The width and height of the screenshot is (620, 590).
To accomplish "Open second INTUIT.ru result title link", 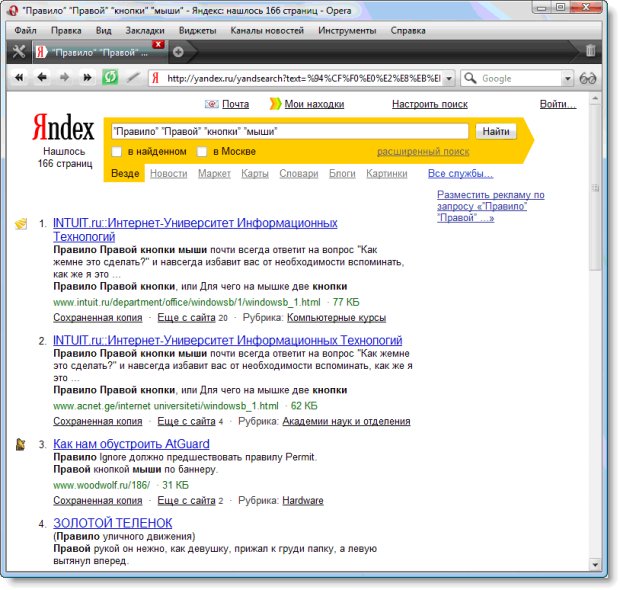I will 228,340.
